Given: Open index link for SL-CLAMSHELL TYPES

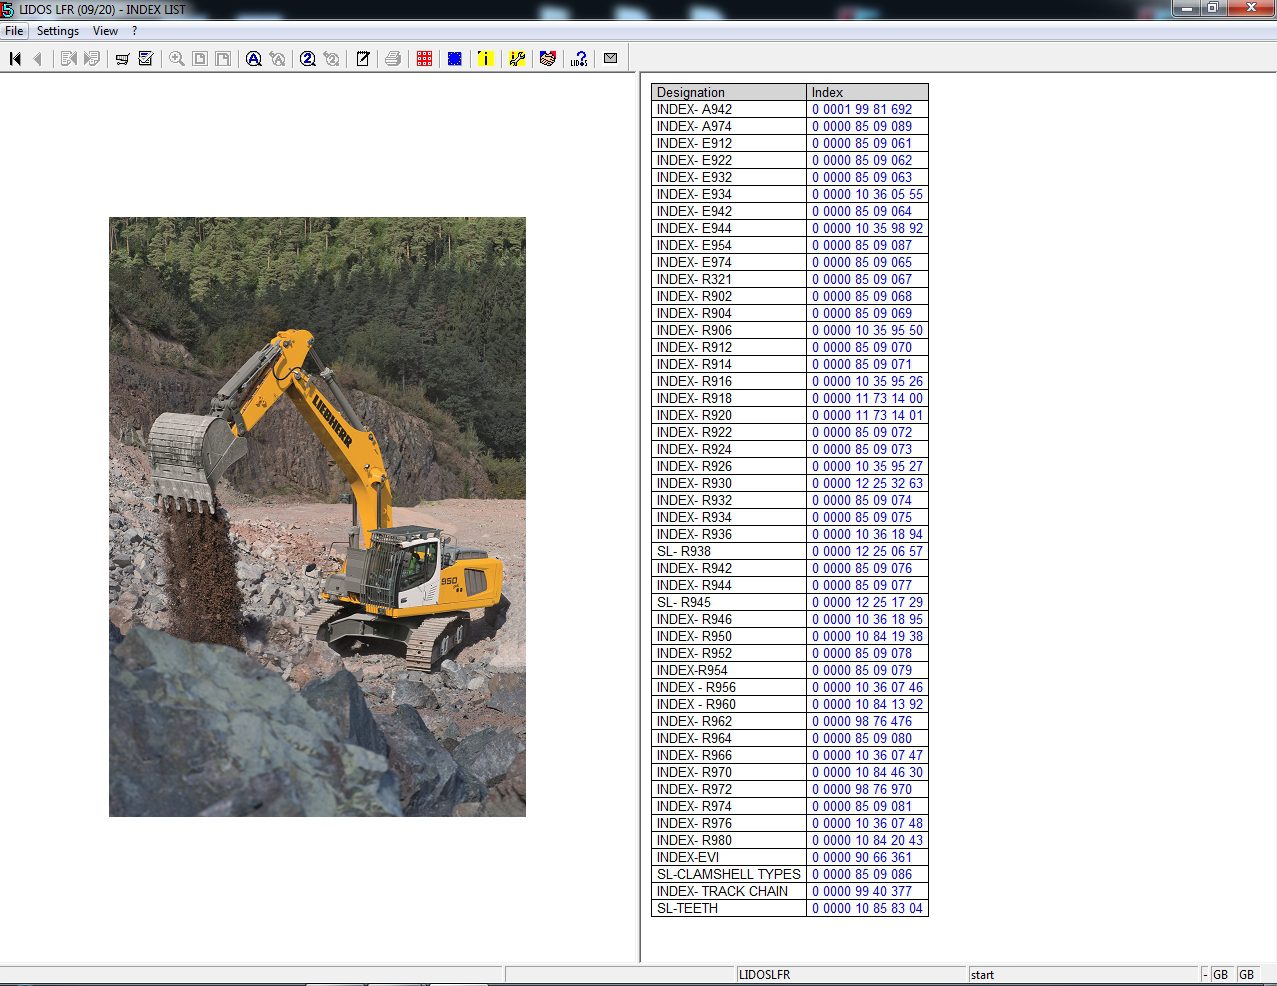Looking at the screenshot, I should coord(862,874).
